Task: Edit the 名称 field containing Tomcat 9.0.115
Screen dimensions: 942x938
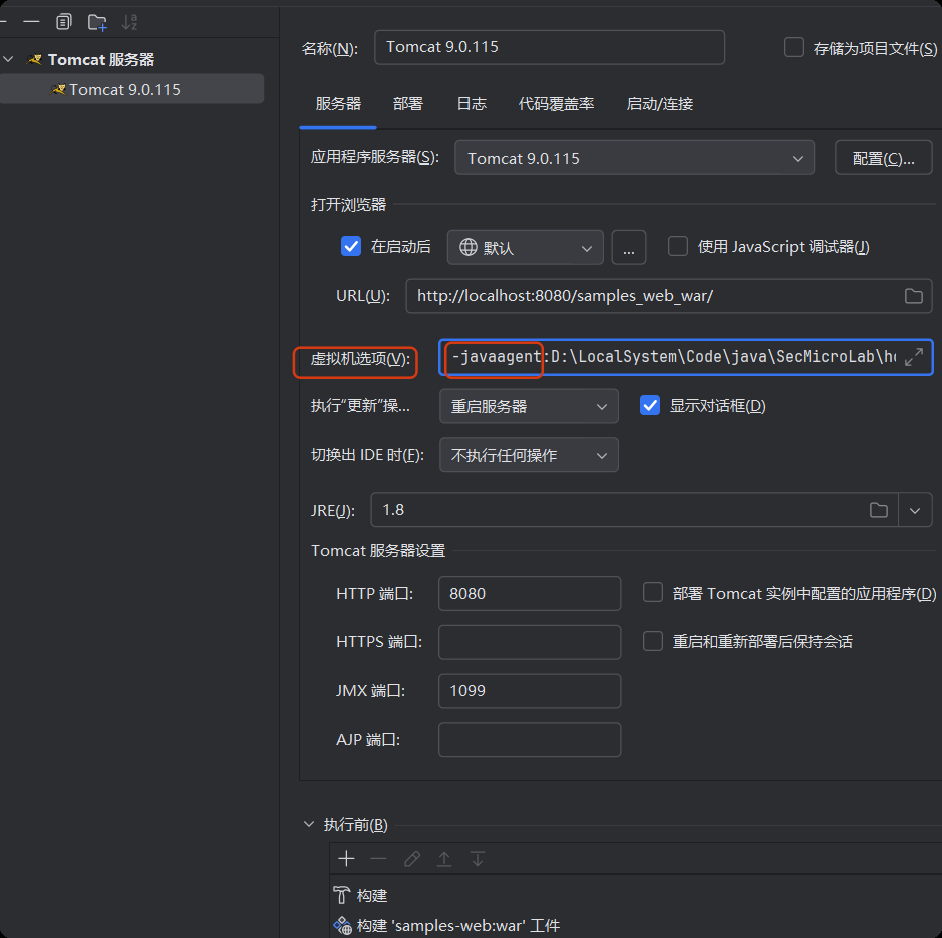Action: [x=549, y=47]
